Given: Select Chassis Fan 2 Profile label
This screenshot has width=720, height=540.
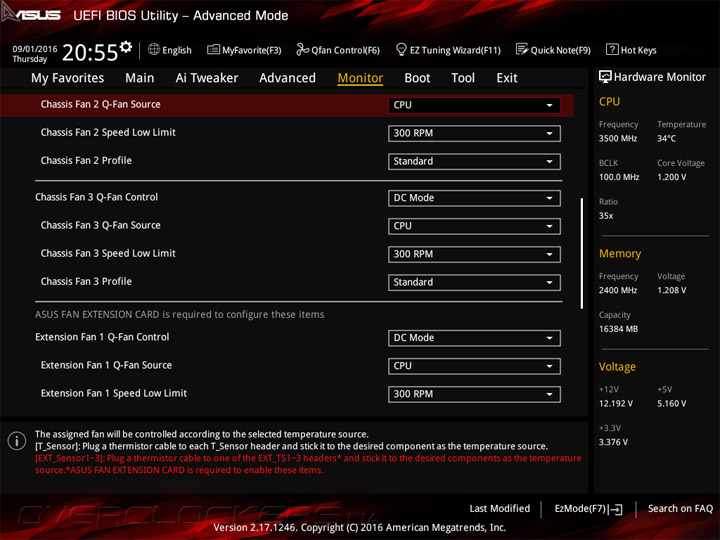Looking at the screenshot, I should [86, 160].
